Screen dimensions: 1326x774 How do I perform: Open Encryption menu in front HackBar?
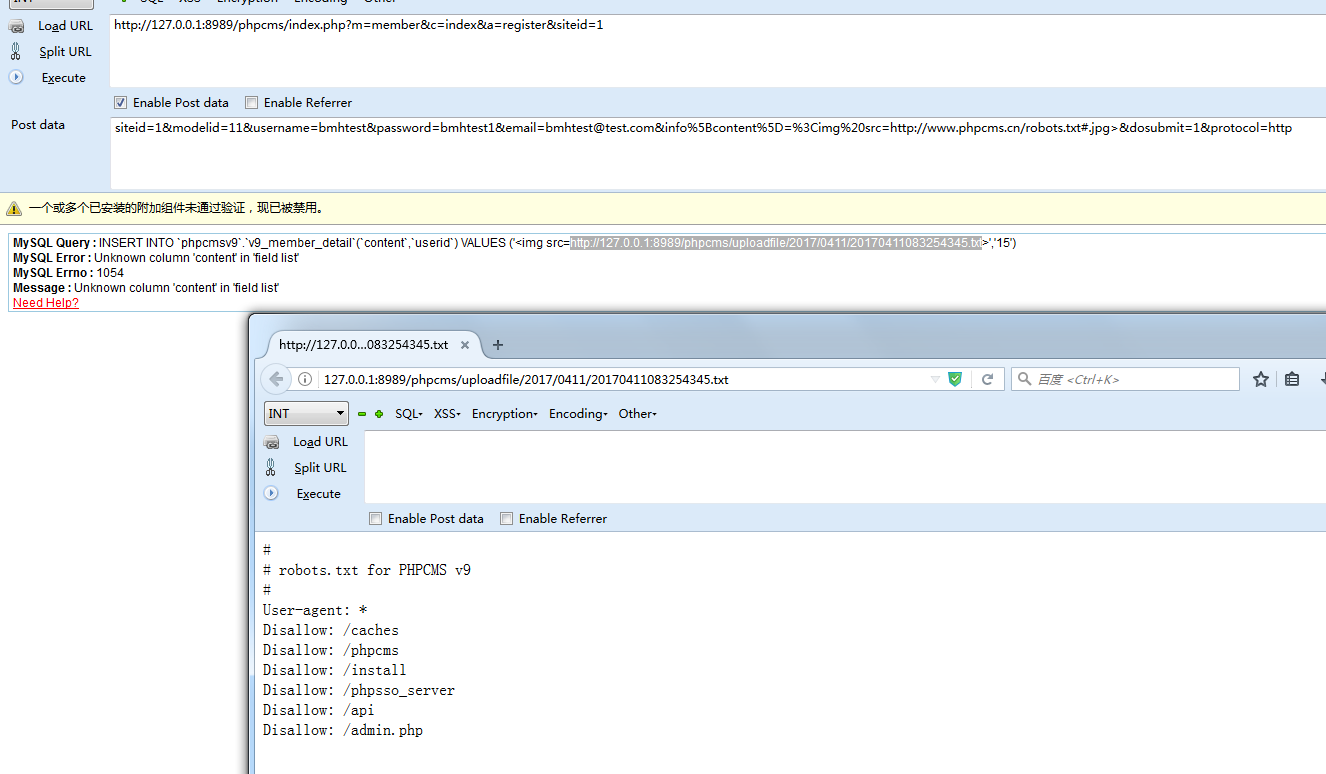(x=505, y=414)
